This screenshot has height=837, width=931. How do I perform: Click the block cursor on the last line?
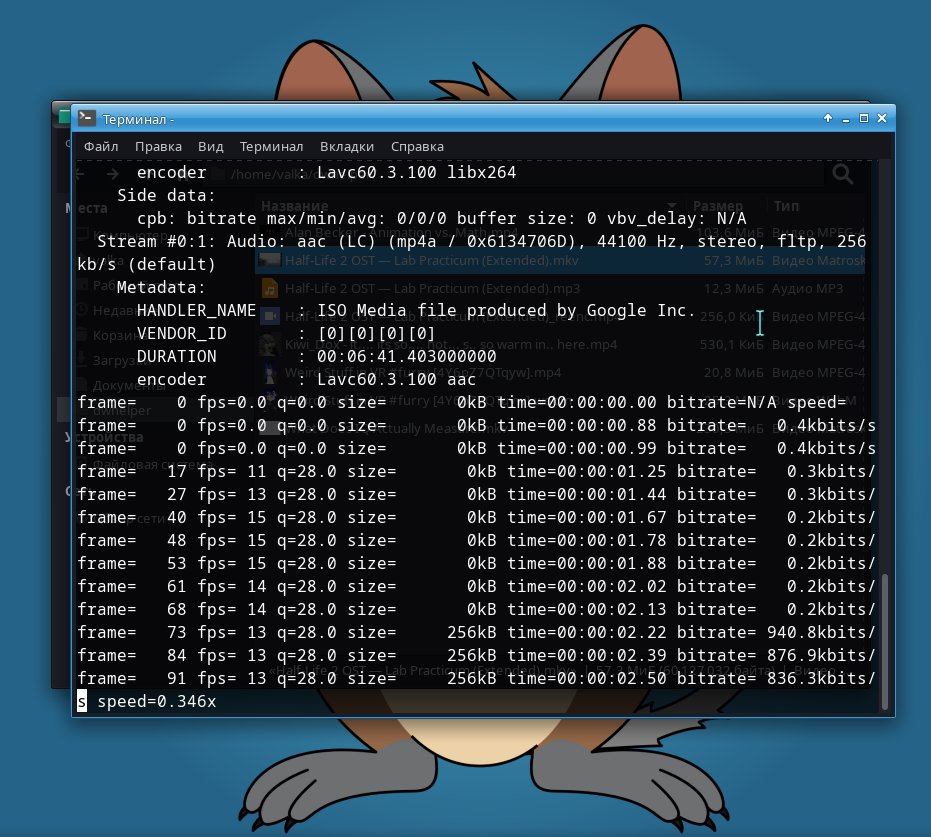click(x=82, y=701)
